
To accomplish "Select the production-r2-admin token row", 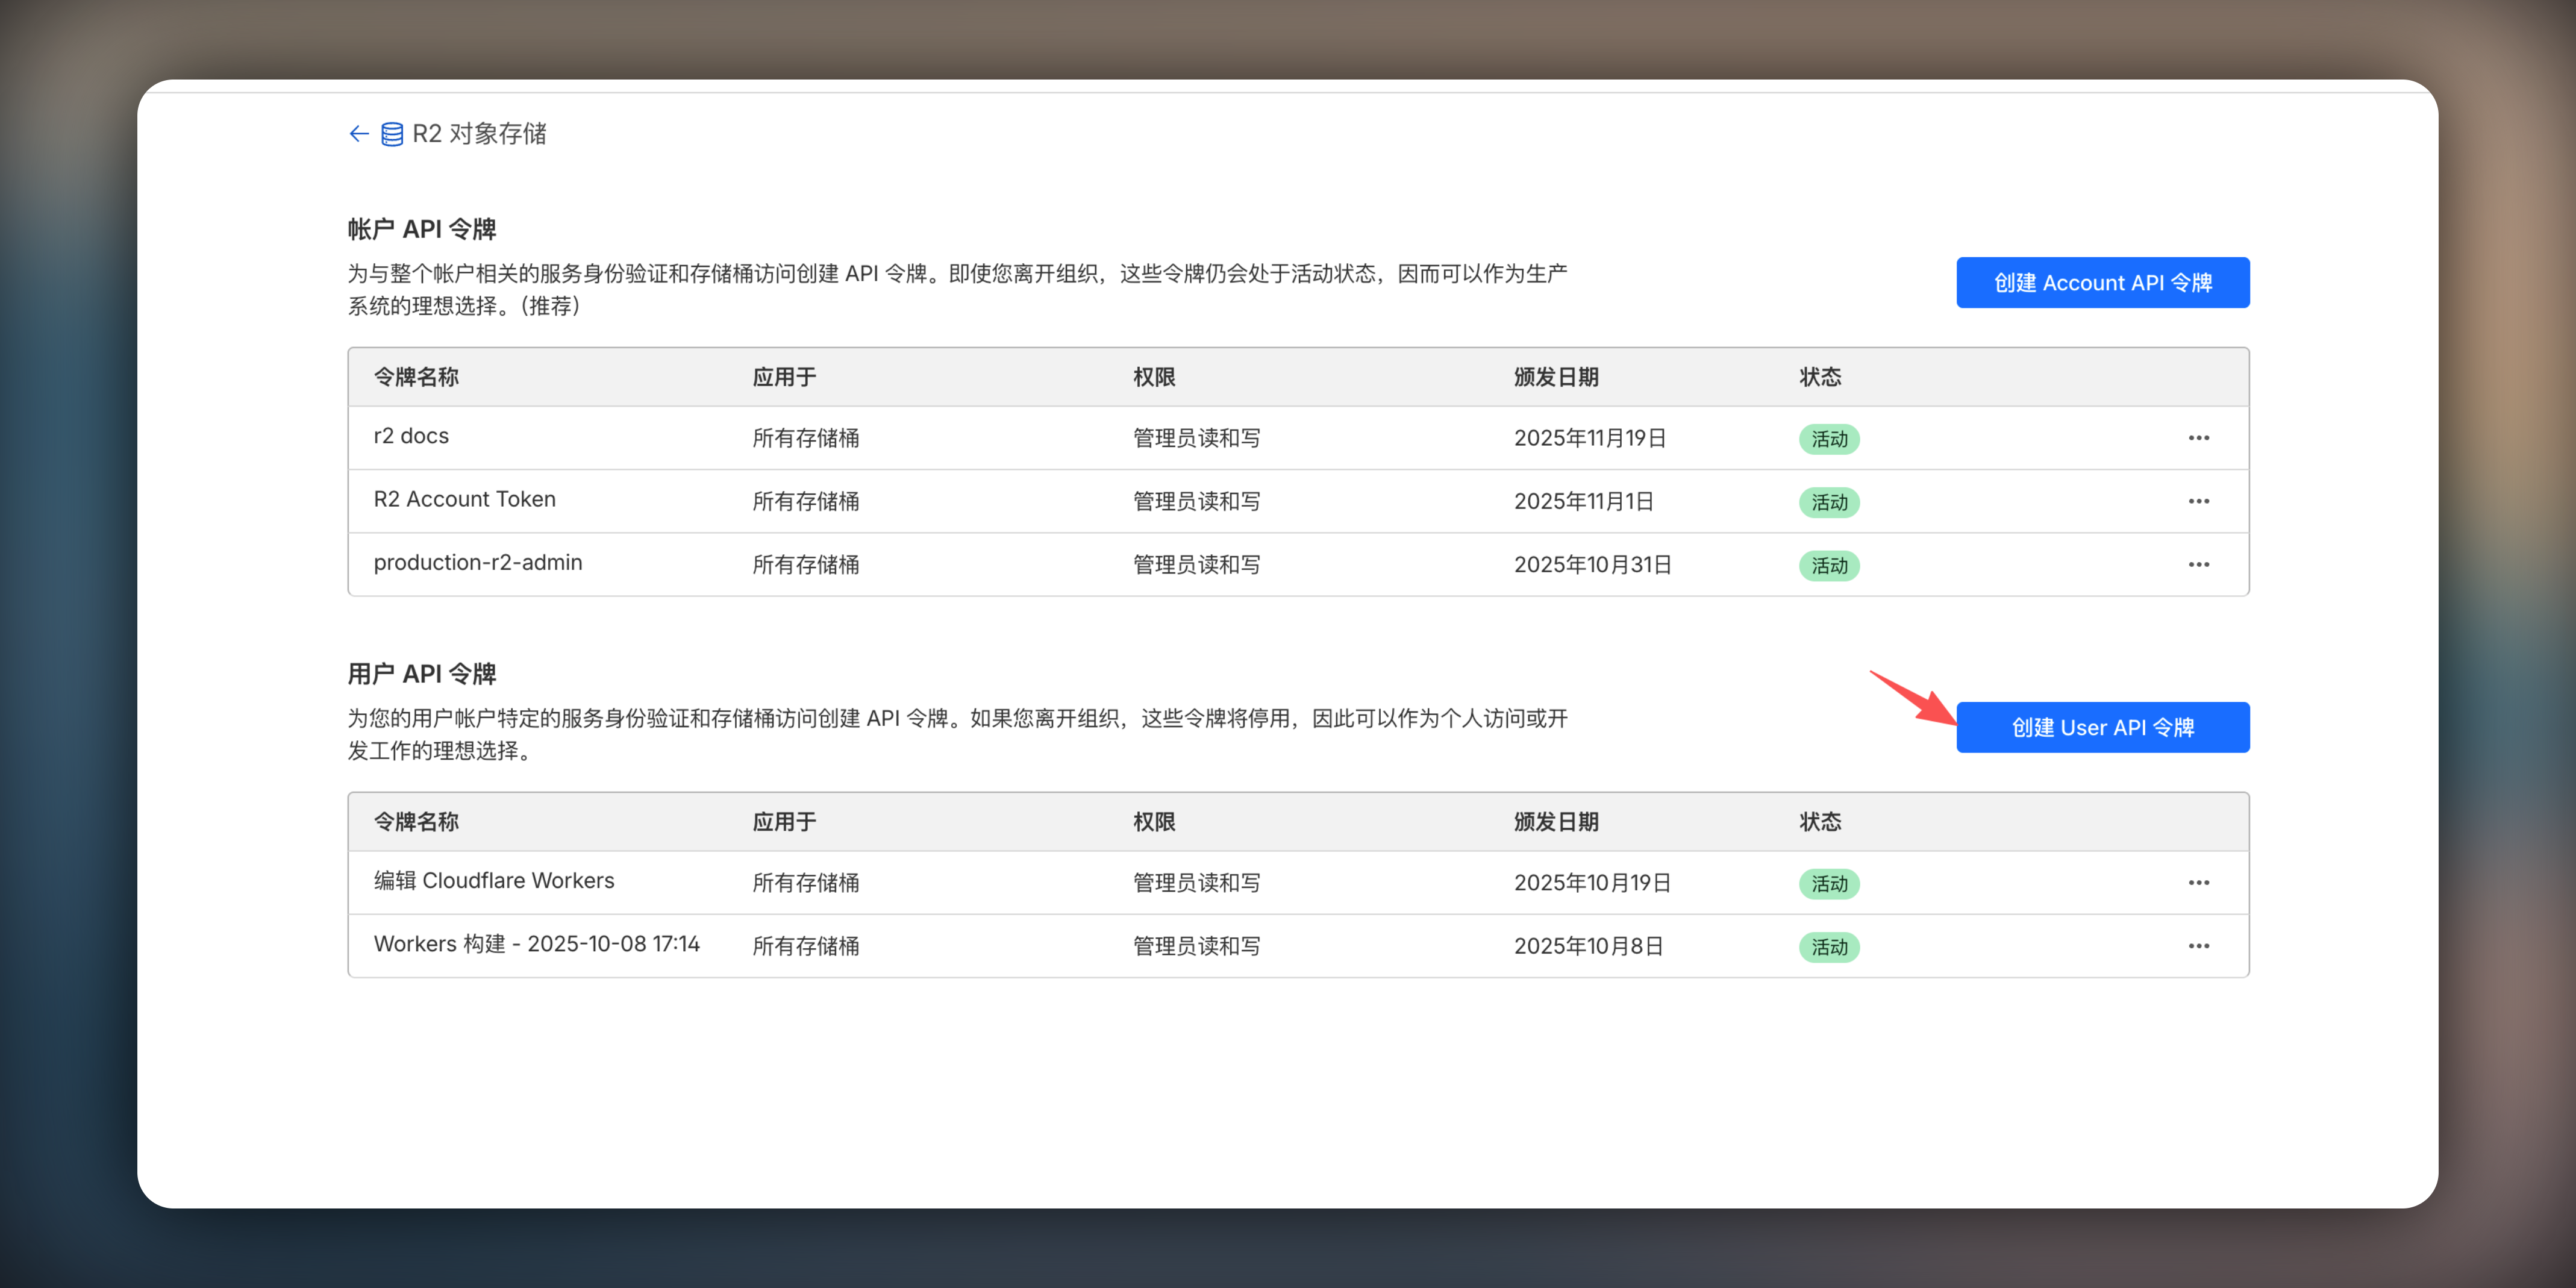I will pos(478,563).
